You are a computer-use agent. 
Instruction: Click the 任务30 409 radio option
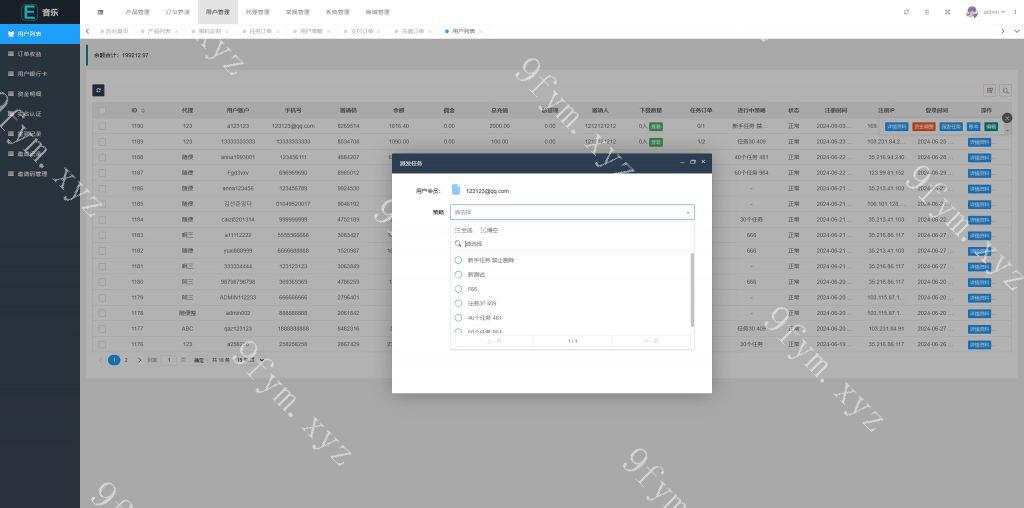pos(458,303)
